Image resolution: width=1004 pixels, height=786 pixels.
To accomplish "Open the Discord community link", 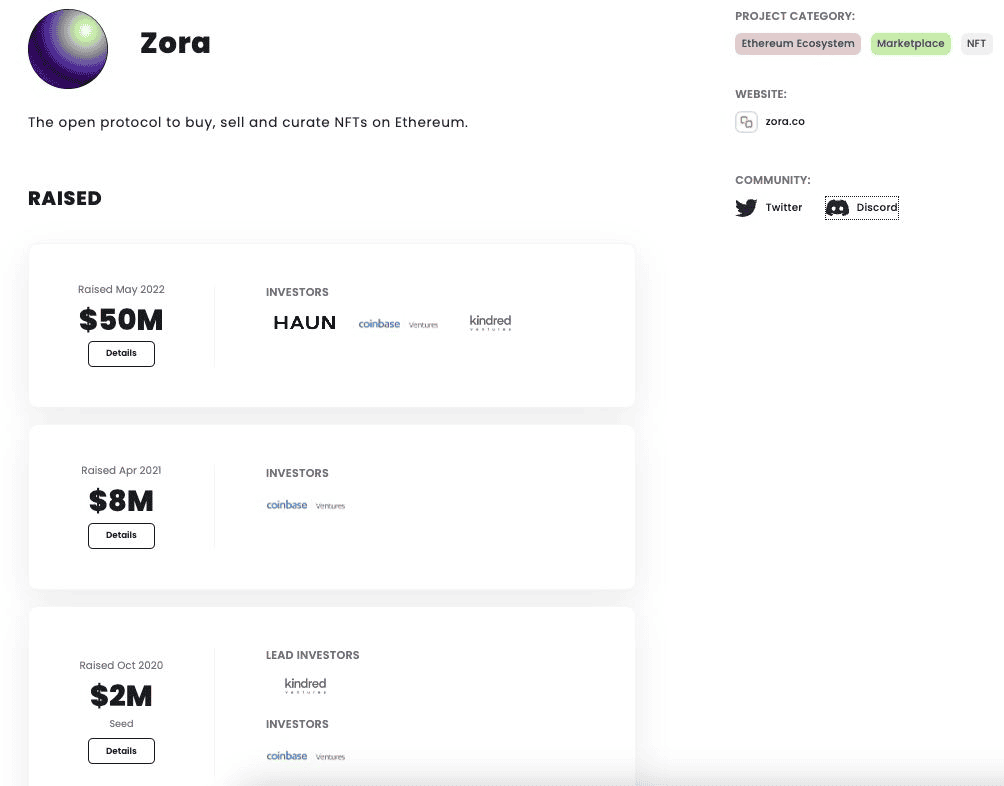I will pyautogui.click(x=877, y=208).
